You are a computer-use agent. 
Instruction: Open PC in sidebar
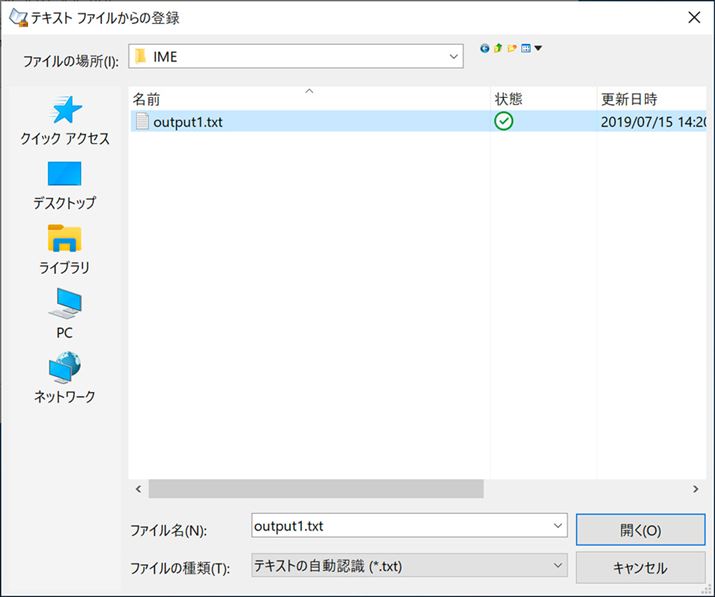(x=64, y=314)
